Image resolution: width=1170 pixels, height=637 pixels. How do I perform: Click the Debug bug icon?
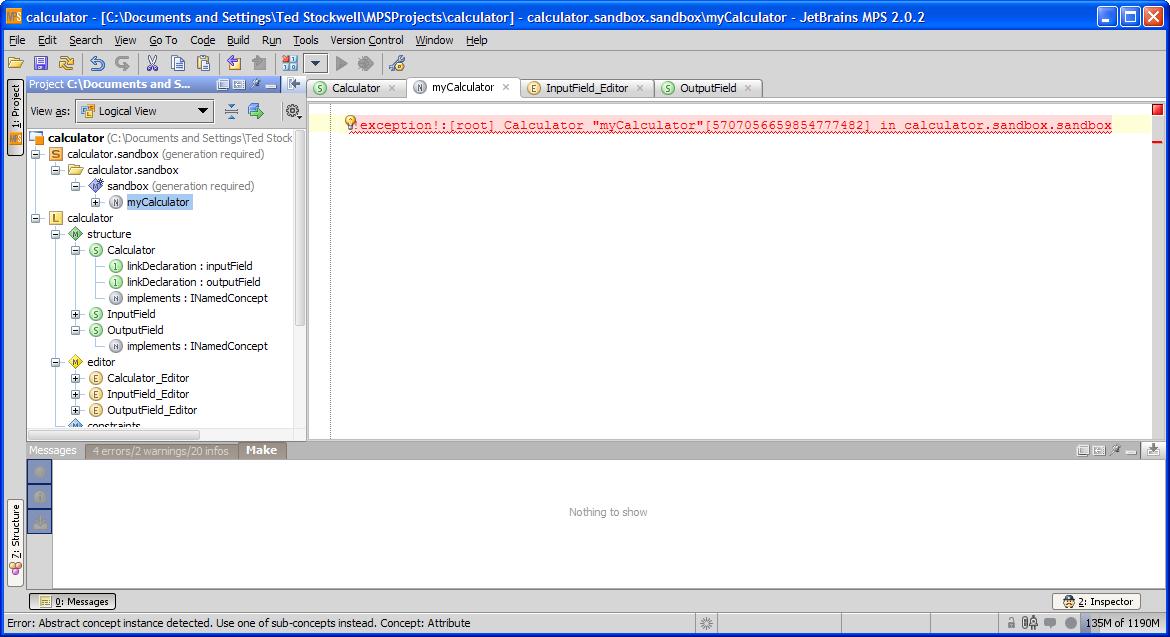point(366,63)
